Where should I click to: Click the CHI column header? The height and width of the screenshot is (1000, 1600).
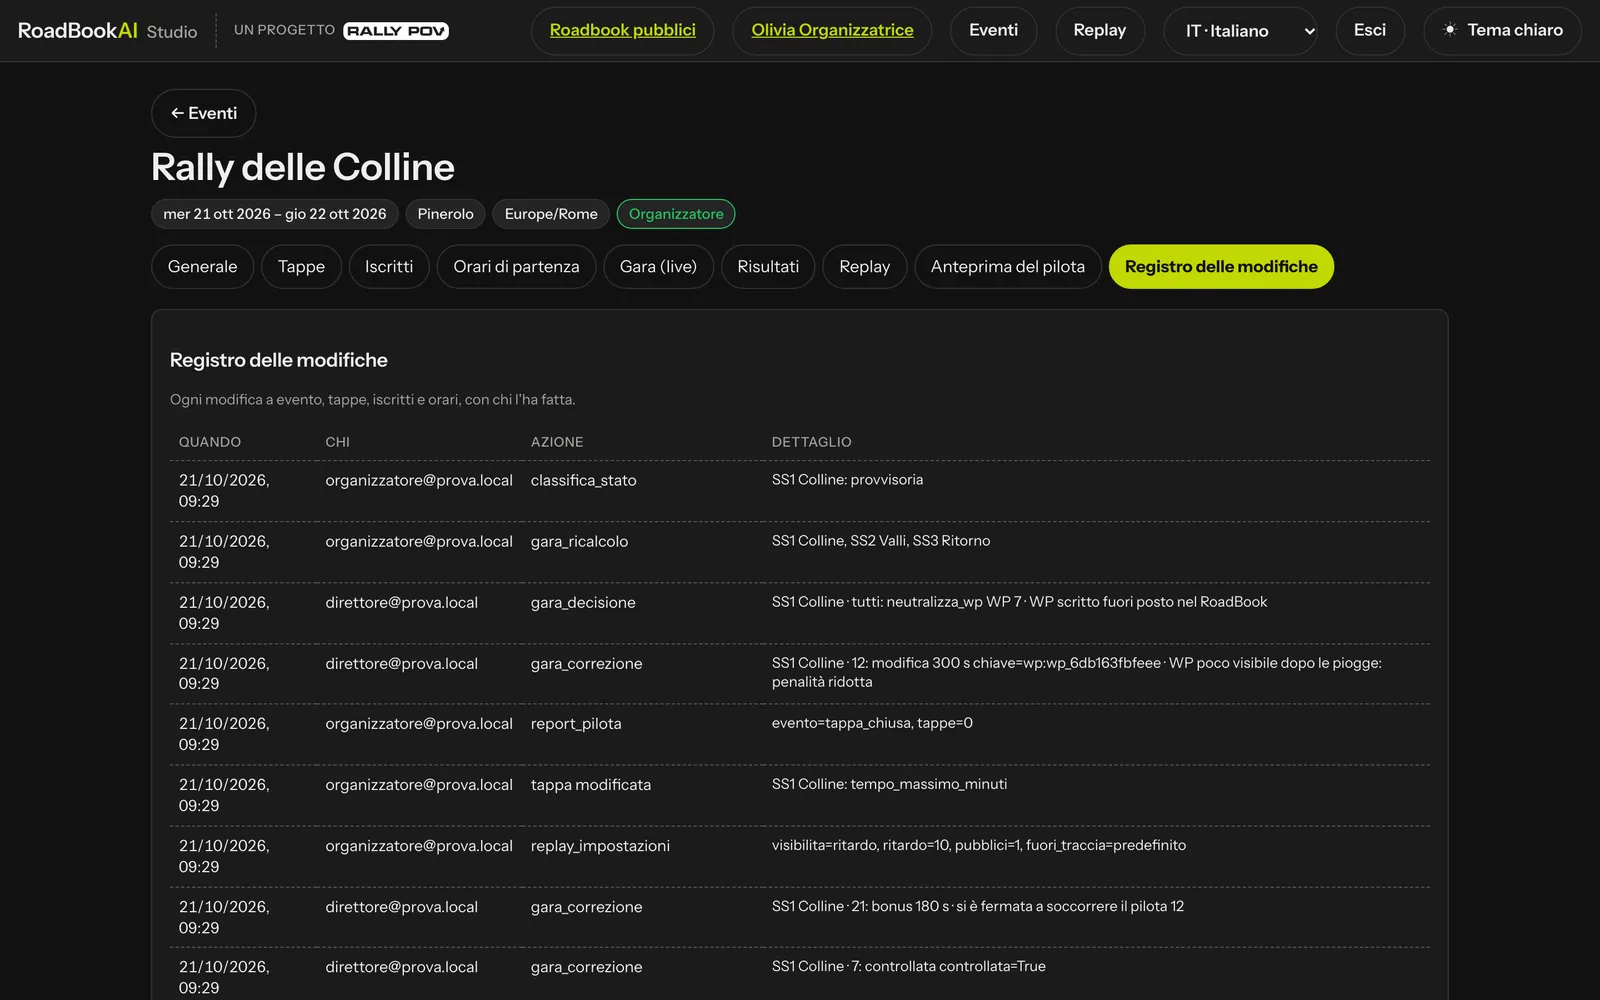click(338, 442)
